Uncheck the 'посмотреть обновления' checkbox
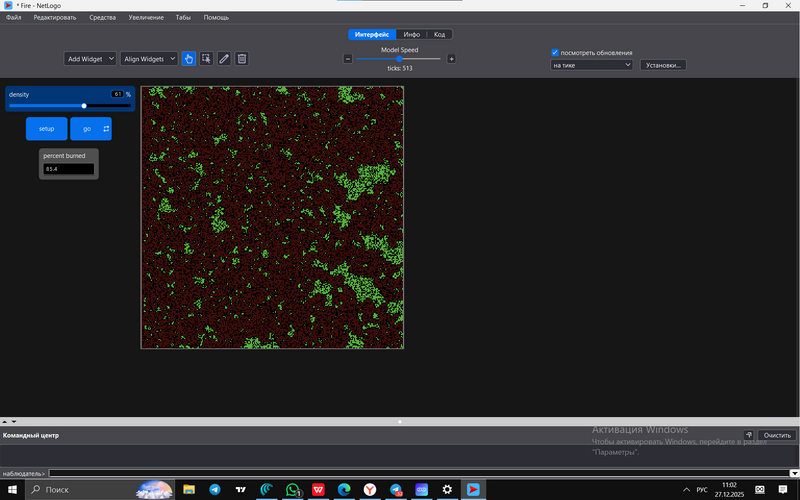The image size is (800, 500). [x=555, y=52]
